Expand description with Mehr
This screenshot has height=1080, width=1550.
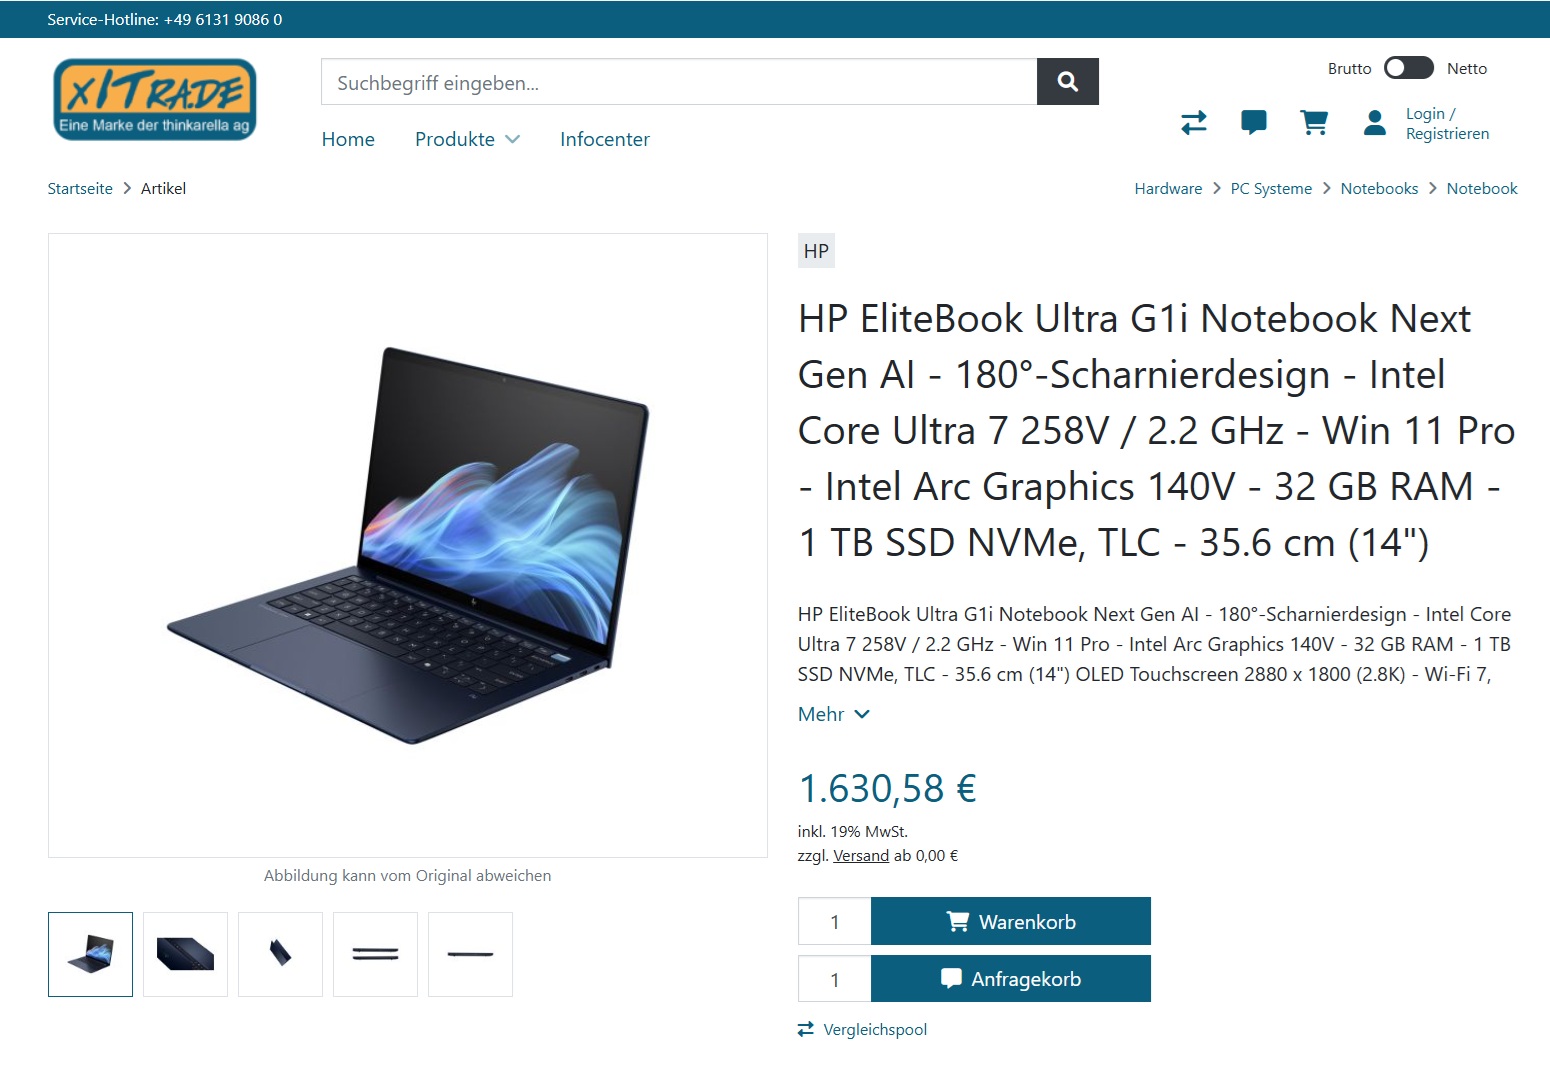(x=833, y=714)
